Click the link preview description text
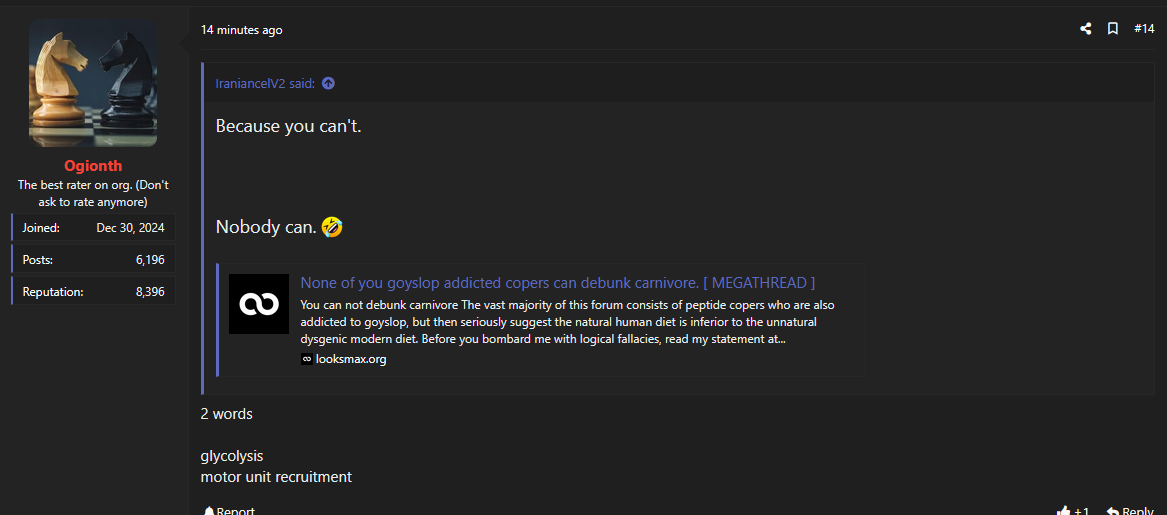Screen dimensions: 1167x515 pyautogui.click(x=567, y=321)
